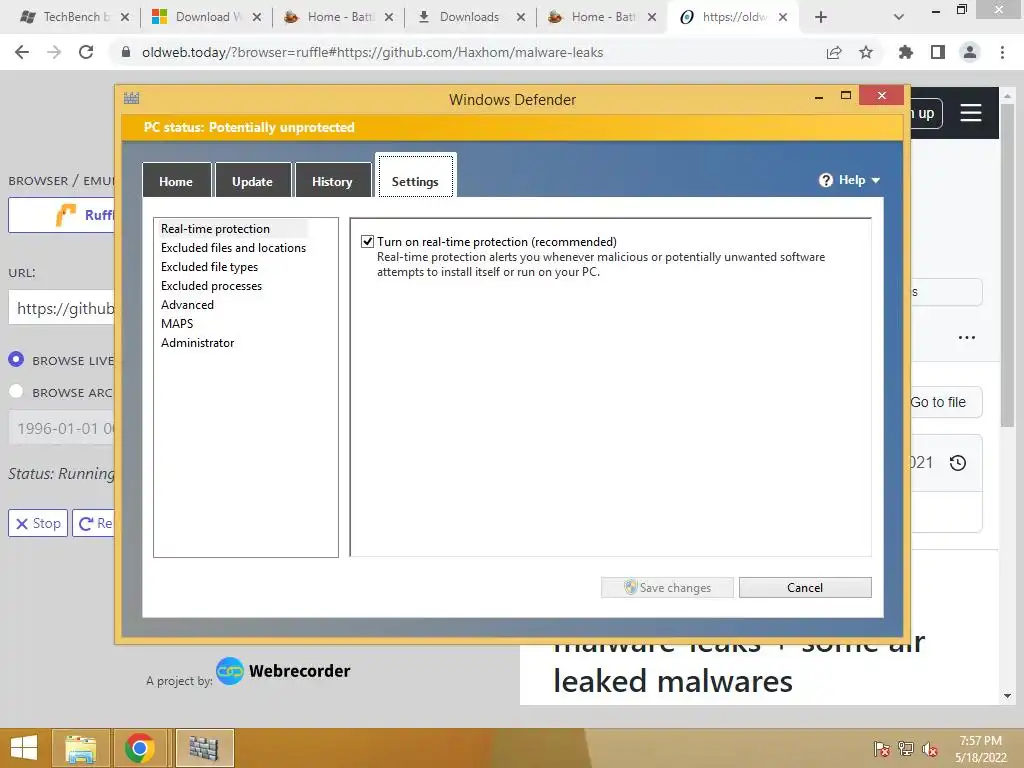Open File Explorer from taskbar
The width and height of the screenshot is (1024, 768).
point(80,748)
